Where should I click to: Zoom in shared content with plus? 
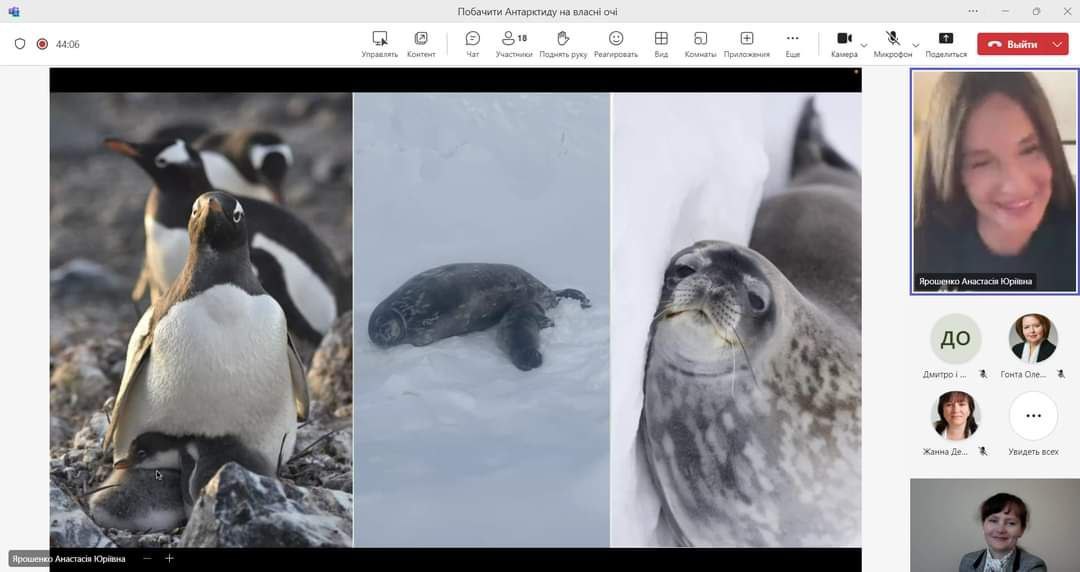(x=169, y=559)
